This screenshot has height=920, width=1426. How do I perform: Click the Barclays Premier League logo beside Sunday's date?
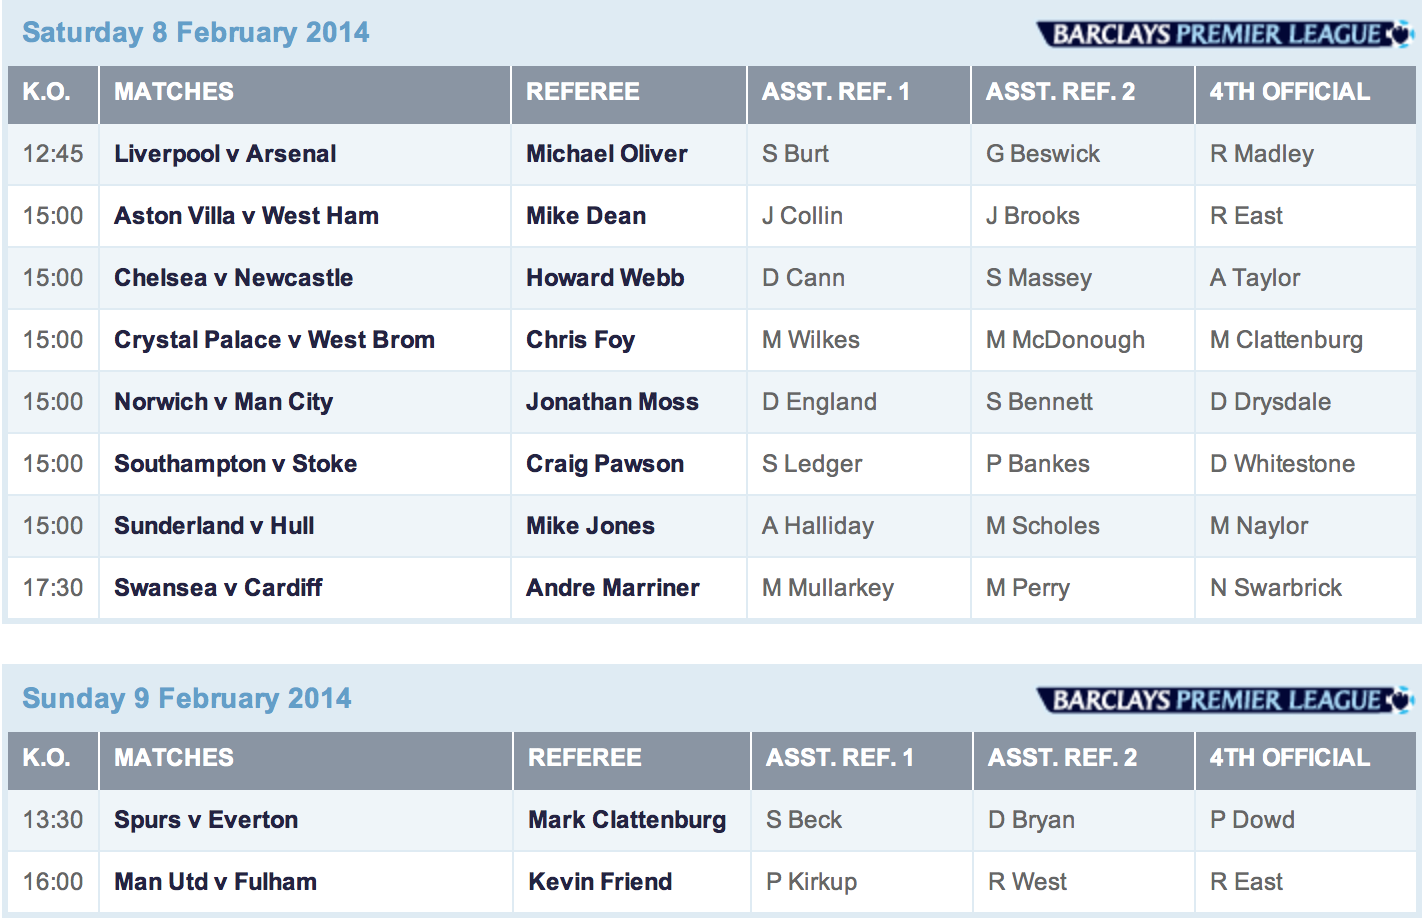coord(1224,700)
